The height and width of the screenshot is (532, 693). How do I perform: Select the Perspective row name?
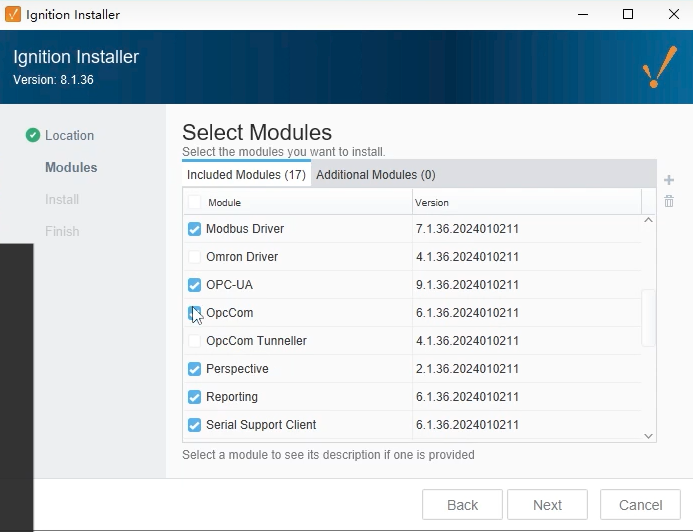pos(237,369)
